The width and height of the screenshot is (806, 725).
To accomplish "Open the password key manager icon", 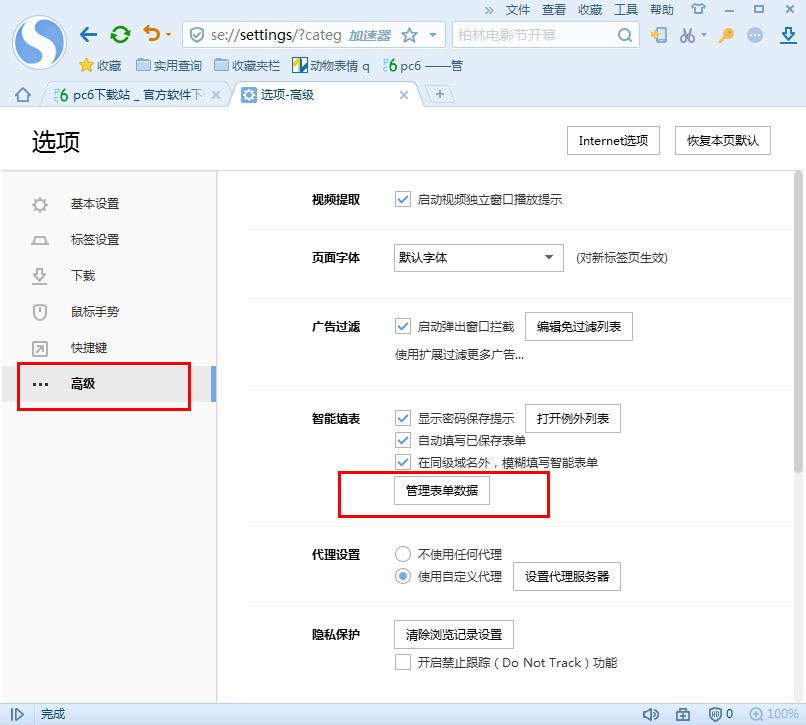I will [727, 34].
